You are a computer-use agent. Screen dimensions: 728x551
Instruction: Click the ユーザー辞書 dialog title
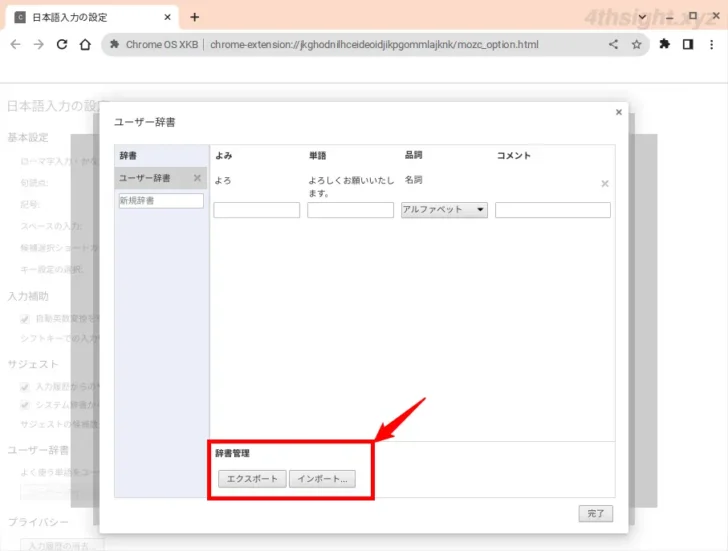pyautogui.click(x=145, y=122)
